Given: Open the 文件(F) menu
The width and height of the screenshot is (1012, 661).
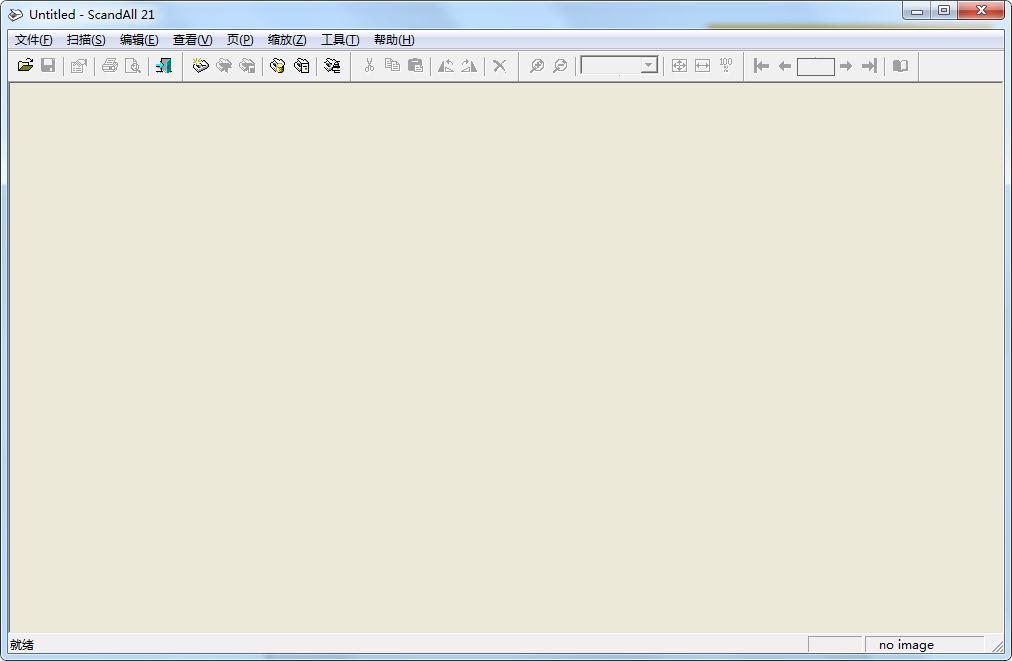Looking at the screenshot, I should tap(33, 40).
